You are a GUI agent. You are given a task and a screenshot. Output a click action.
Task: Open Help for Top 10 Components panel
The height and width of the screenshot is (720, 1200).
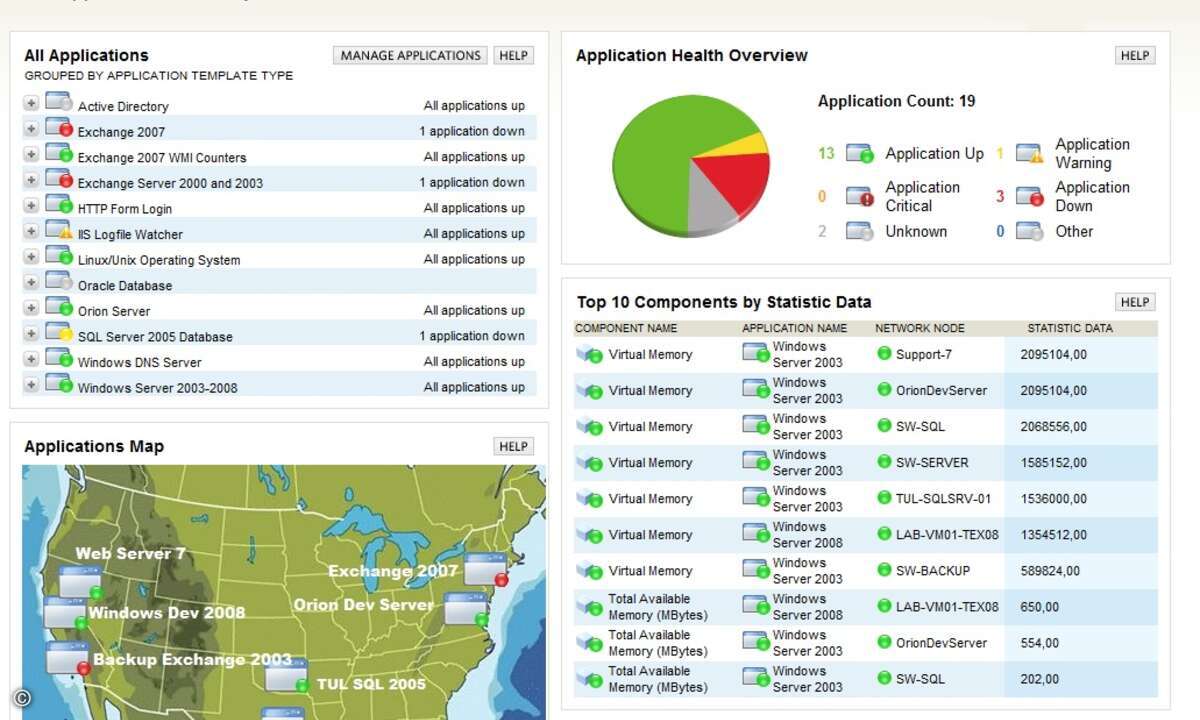pyautogui.click(x=1135, y=302)
